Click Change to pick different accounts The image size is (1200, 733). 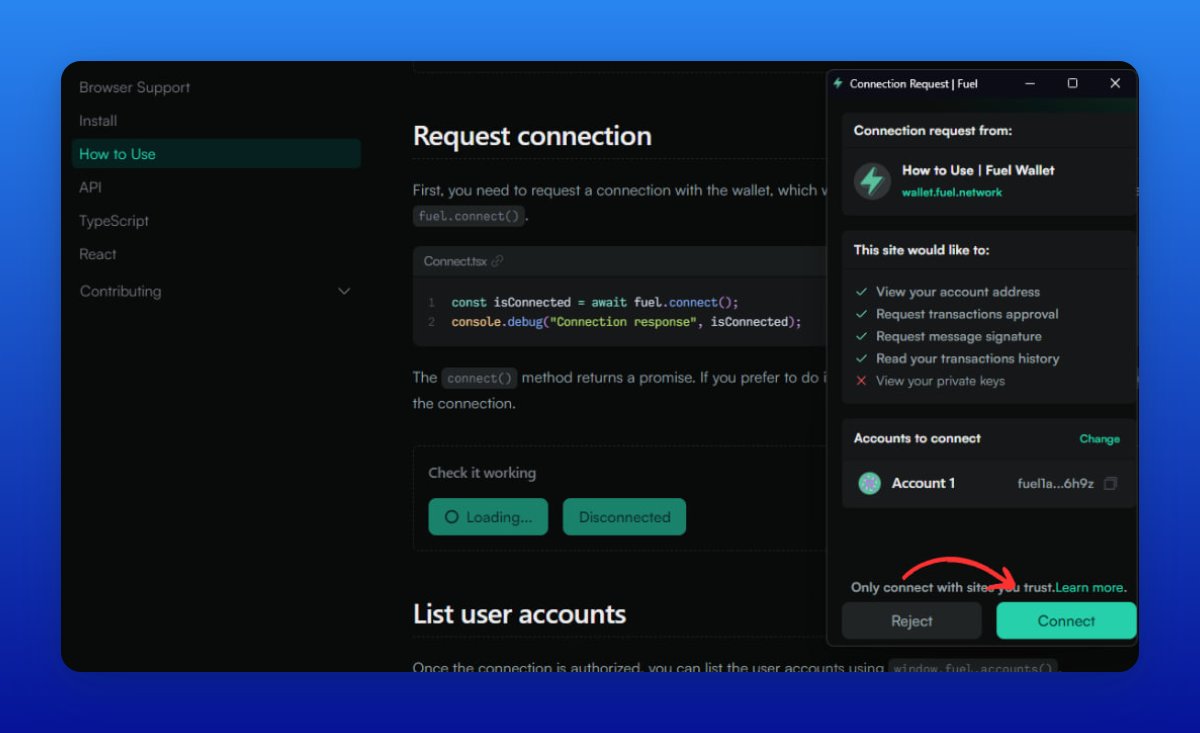(1099, 439)
